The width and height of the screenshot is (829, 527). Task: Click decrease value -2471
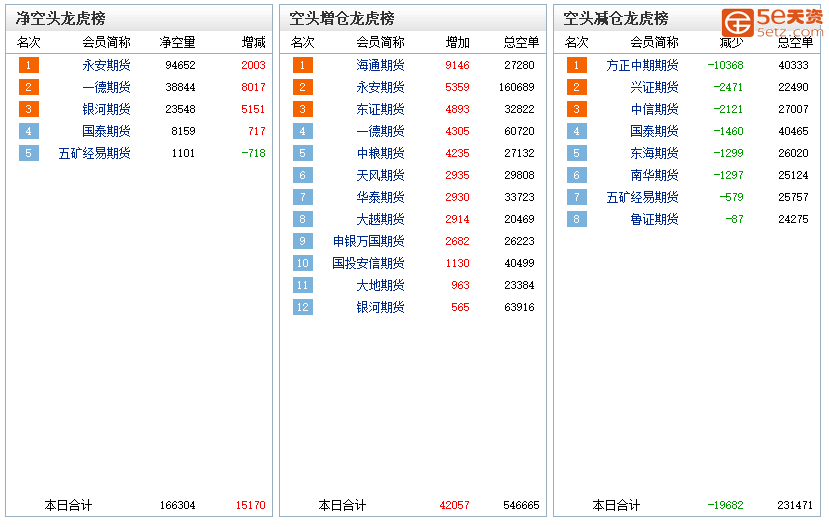tap(728, 87)
